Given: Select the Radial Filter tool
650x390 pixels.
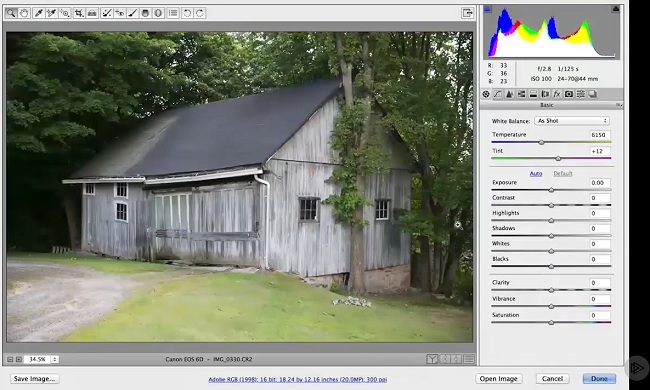Looking at the screenshot, I should pos(158,13).
